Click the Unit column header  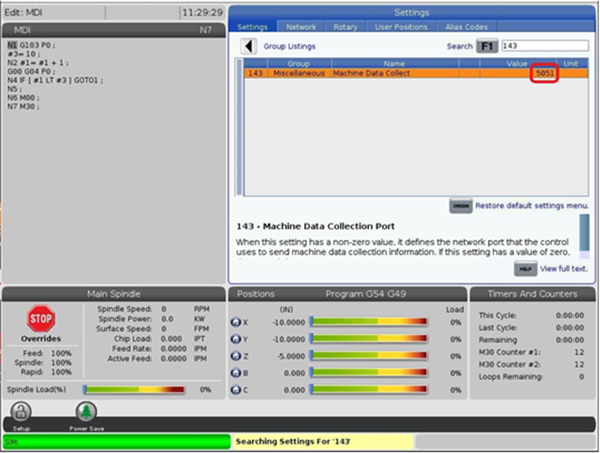click(x=571, y=64)
